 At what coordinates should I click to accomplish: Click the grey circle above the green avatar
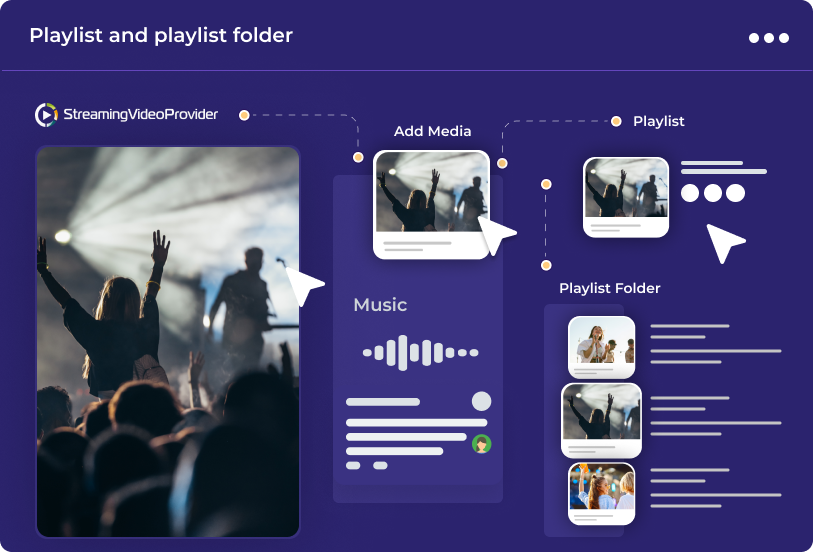[482, 401]
